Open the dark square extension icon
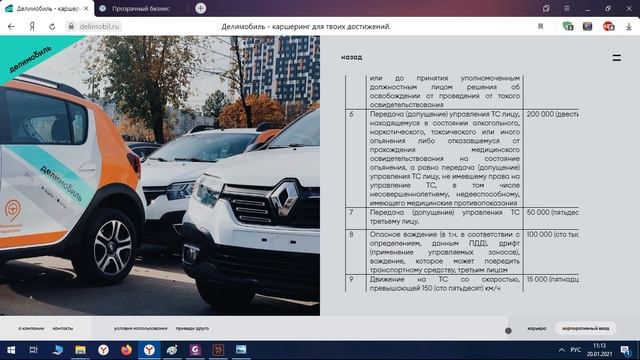This screenshot has width=640, height=360. pos(587,27)
